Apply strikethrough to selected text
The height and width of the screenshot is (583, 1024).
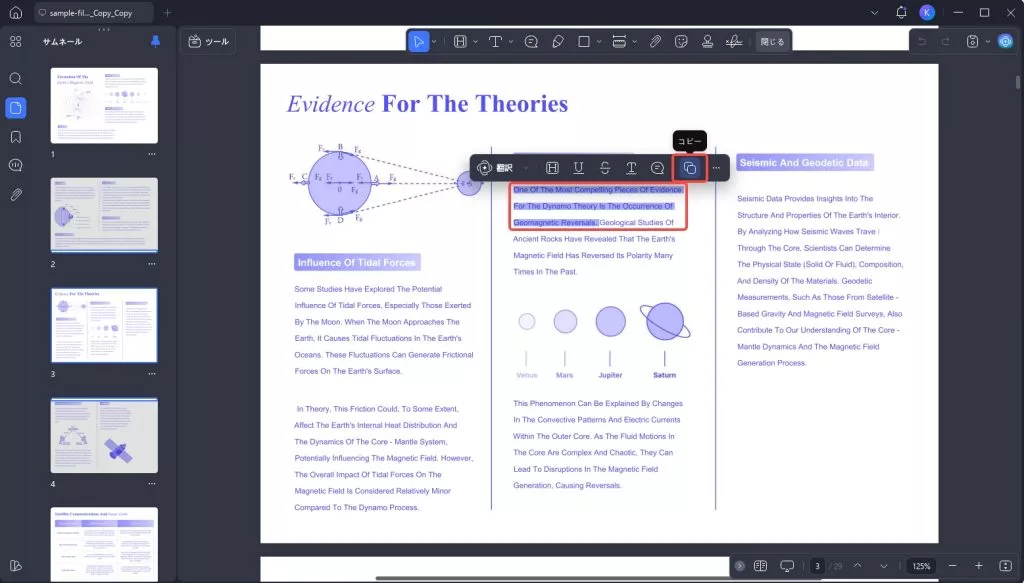[x=605, y=168]
